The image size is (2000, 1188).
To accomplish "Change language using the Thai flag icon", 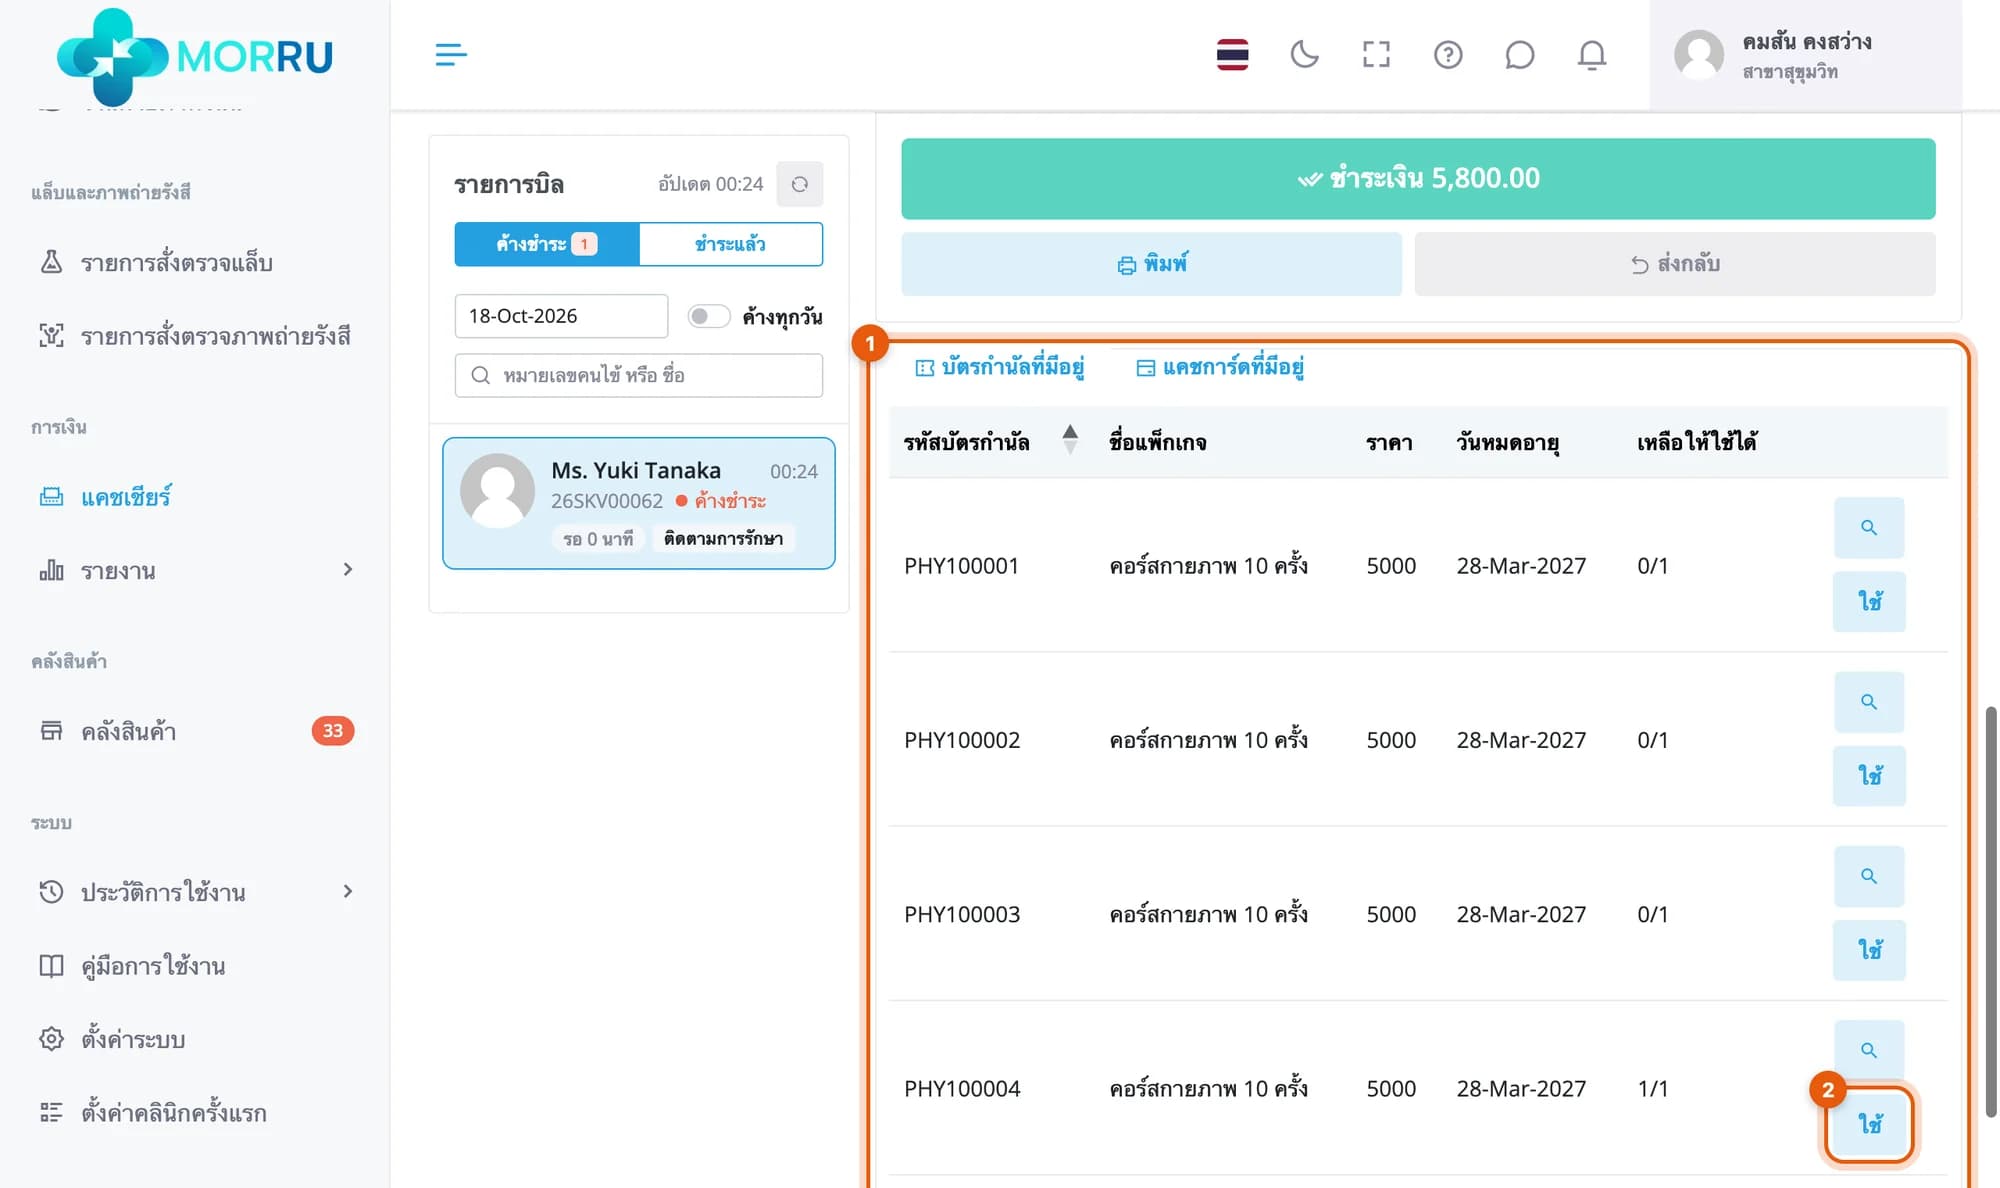I will [x=1232, y=54].
